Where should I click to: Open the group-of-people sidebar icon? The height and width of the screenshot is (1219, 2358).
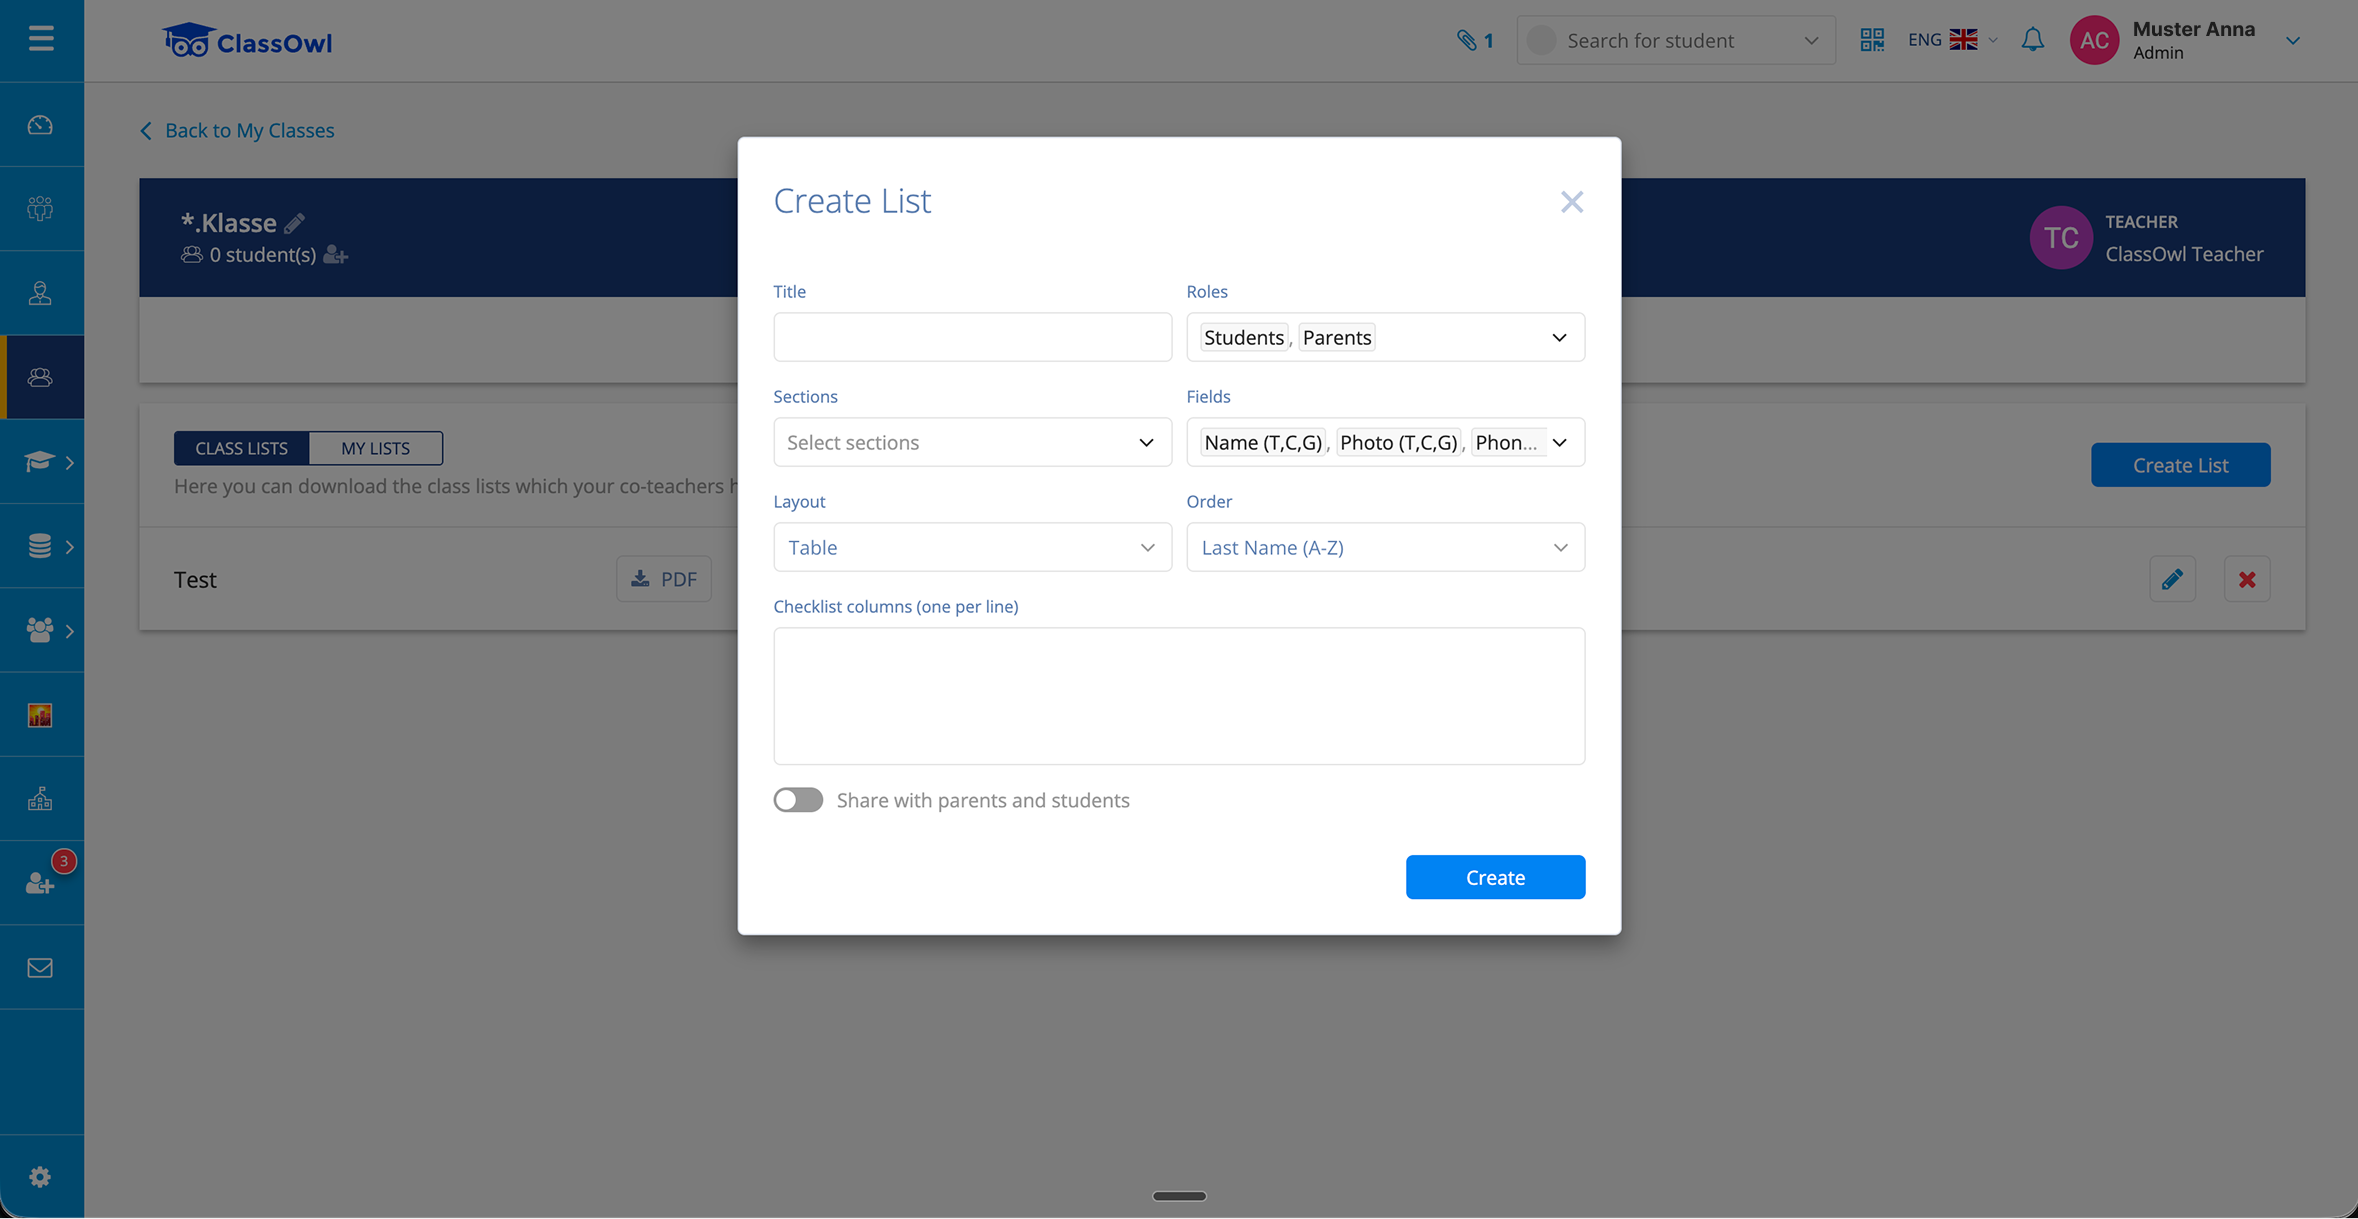(x=40, y=209)
